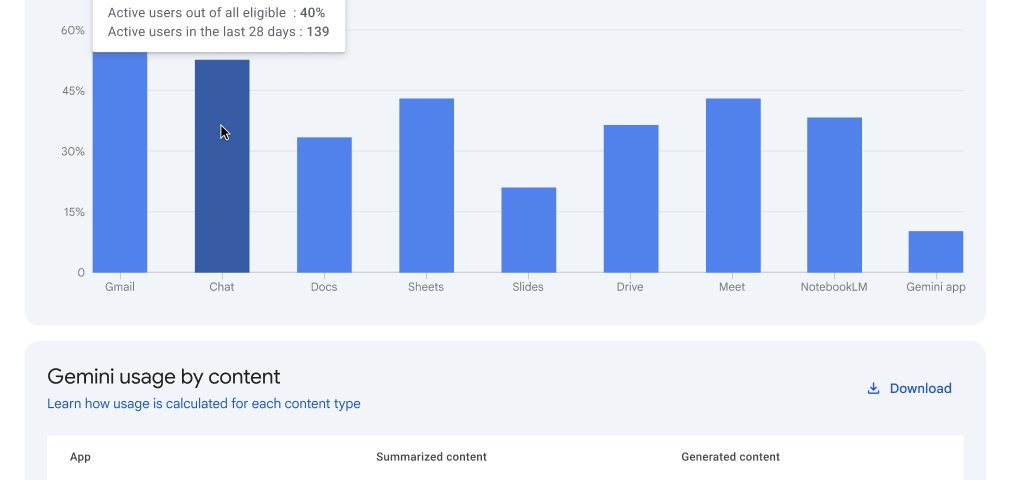Screen dimensions: 1010x480
Task: Select the Gmail bar in the chart
Action: pos(120,162)
